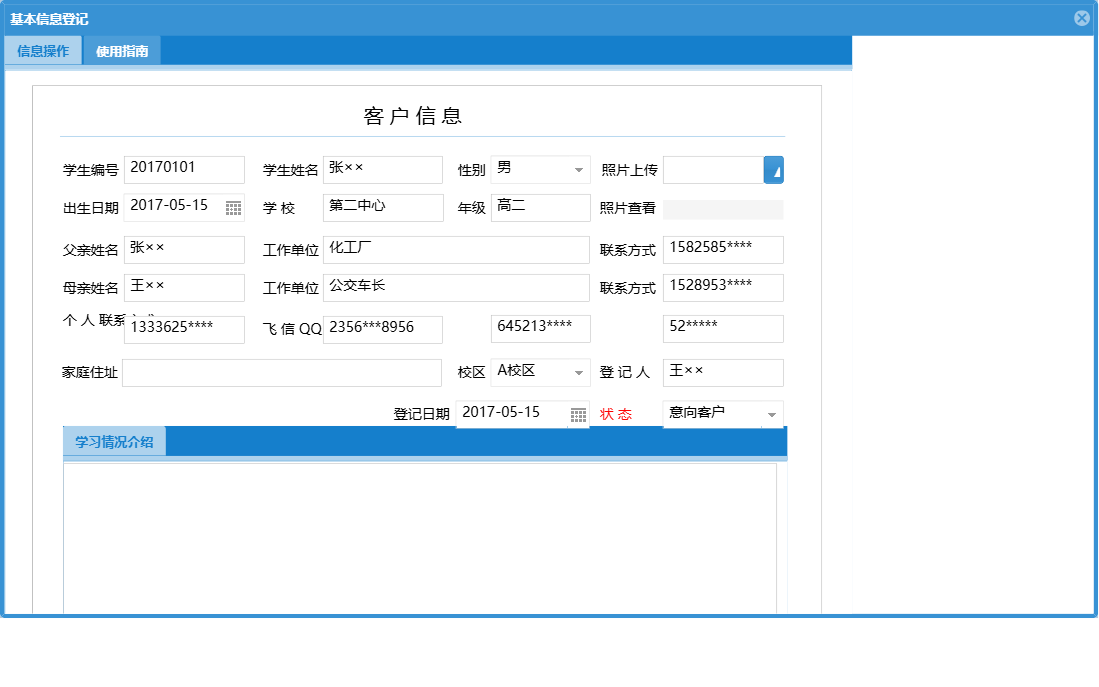Open the calendar picker for 出生日期
Image resolution: width=1099 pixels, height=687 pixels.
tap(235, 207)
